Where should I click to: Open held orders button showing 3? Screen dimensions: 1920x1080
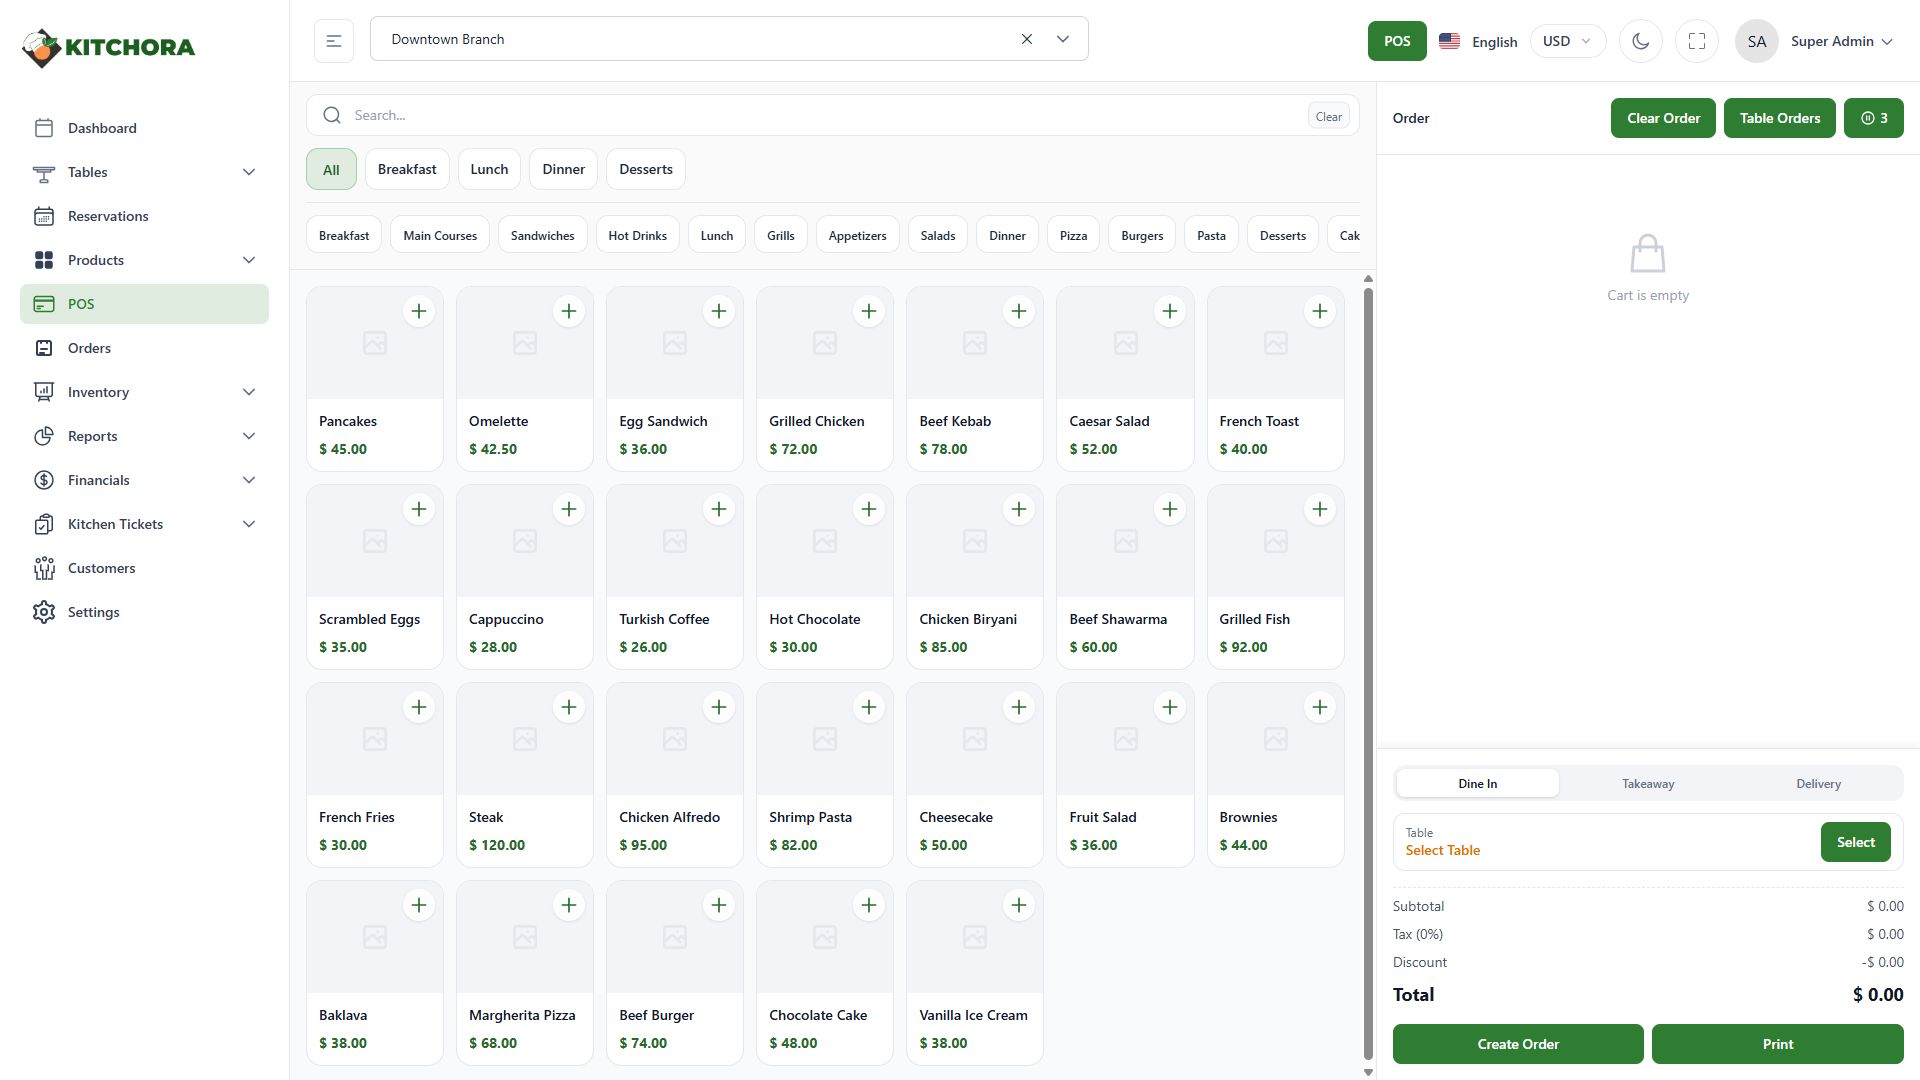point(1873,118)
